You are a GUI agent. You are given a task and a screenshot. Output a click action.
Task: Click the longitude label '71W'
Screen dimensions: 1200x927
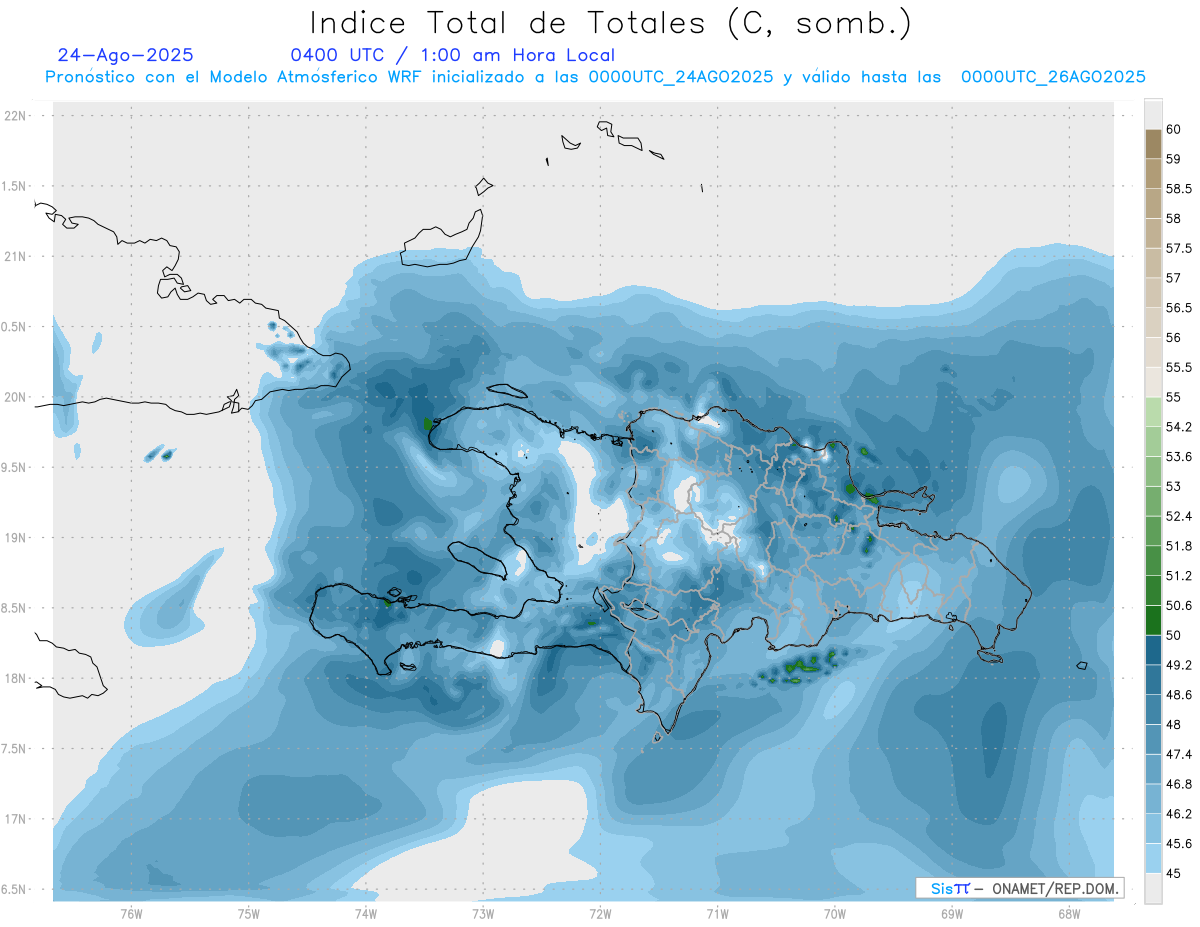[x=717, y=914]
